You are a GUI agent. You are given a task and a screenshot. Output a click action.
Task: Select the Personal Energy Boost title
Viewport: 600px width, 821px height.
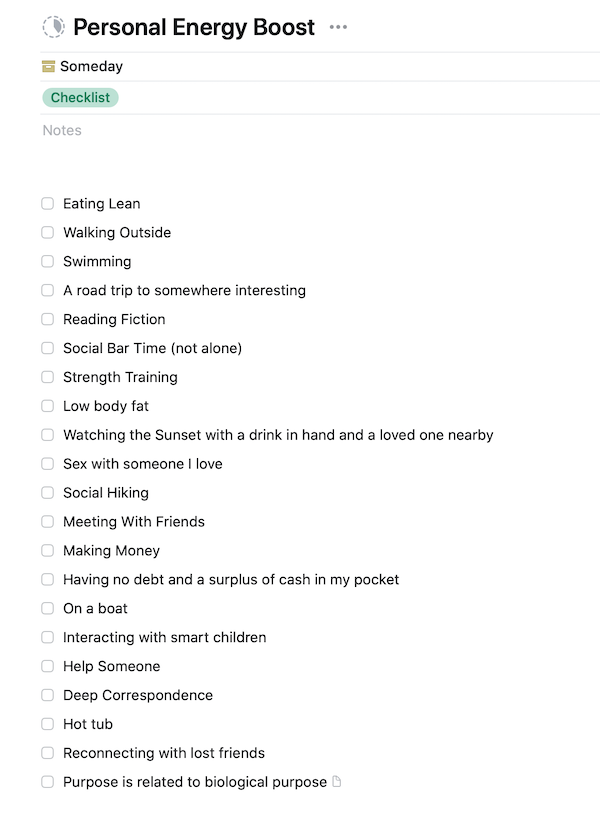[194, 27]
